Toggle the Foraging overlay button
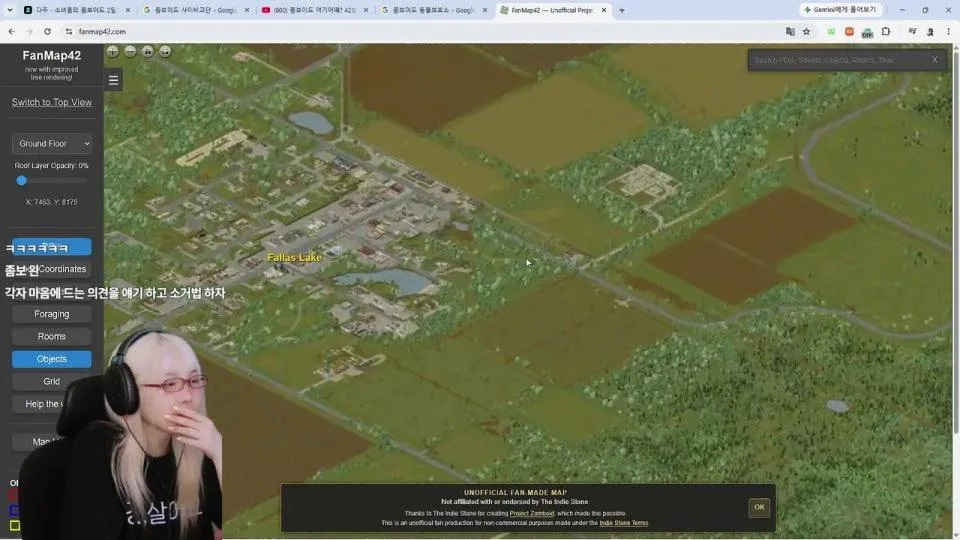This screenshot has width=960, height=540. click(51, 314)
